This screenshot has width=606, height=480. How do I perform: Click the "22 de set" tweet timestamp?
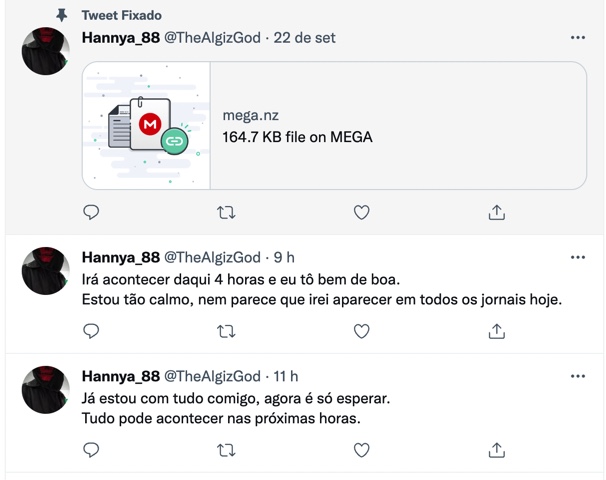tap(305, 38)
